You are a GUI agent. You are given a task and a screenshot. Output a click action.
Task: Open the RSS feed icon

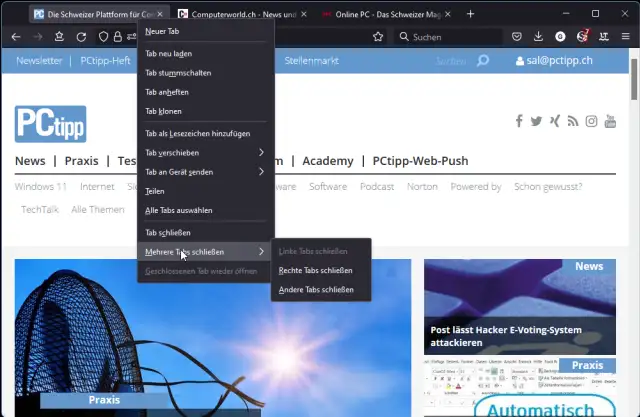pyautogui.click(x=573, y=121)
